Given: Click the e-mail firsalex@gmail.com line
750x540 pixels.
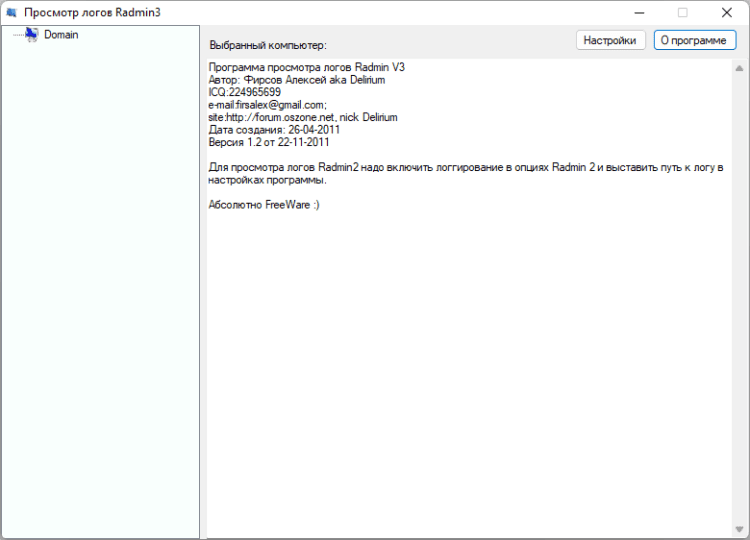Looking at the screenshot, I should (267, 105).
